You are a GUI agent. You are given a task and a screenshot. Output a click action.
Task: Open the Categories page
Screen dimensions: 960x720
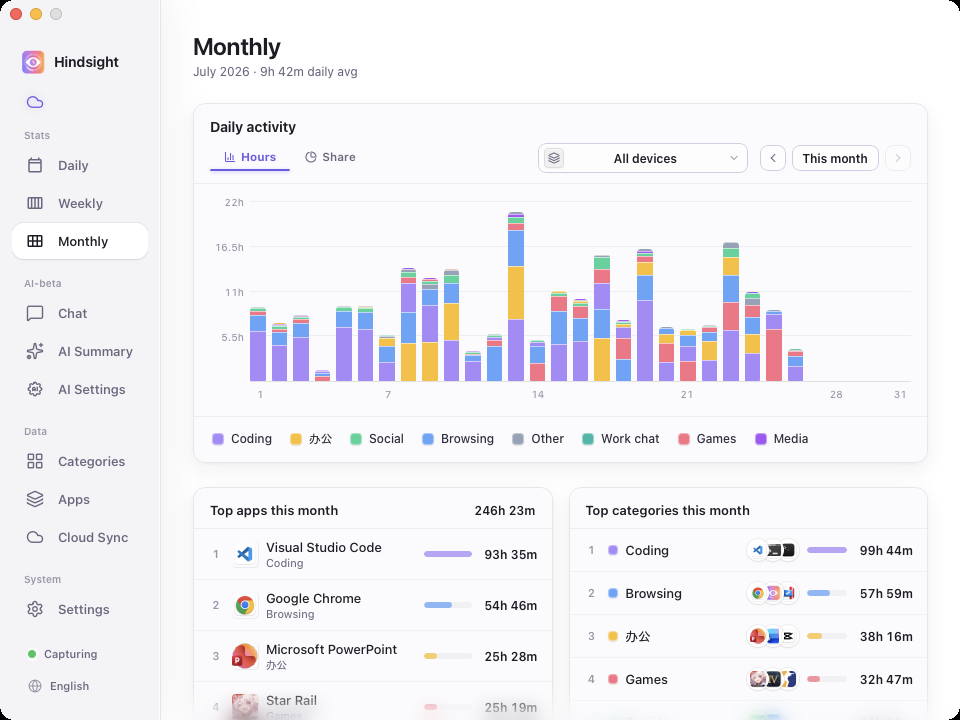pyautogui.click(x=80, y=462)
